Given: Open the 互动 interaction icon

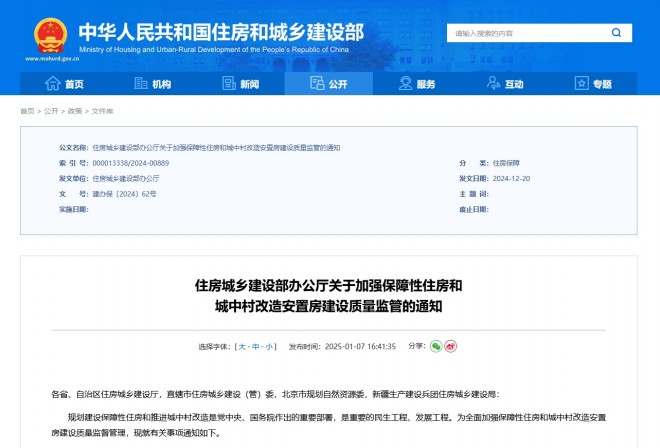Looking at the screenshot, I should click(493, 83).
